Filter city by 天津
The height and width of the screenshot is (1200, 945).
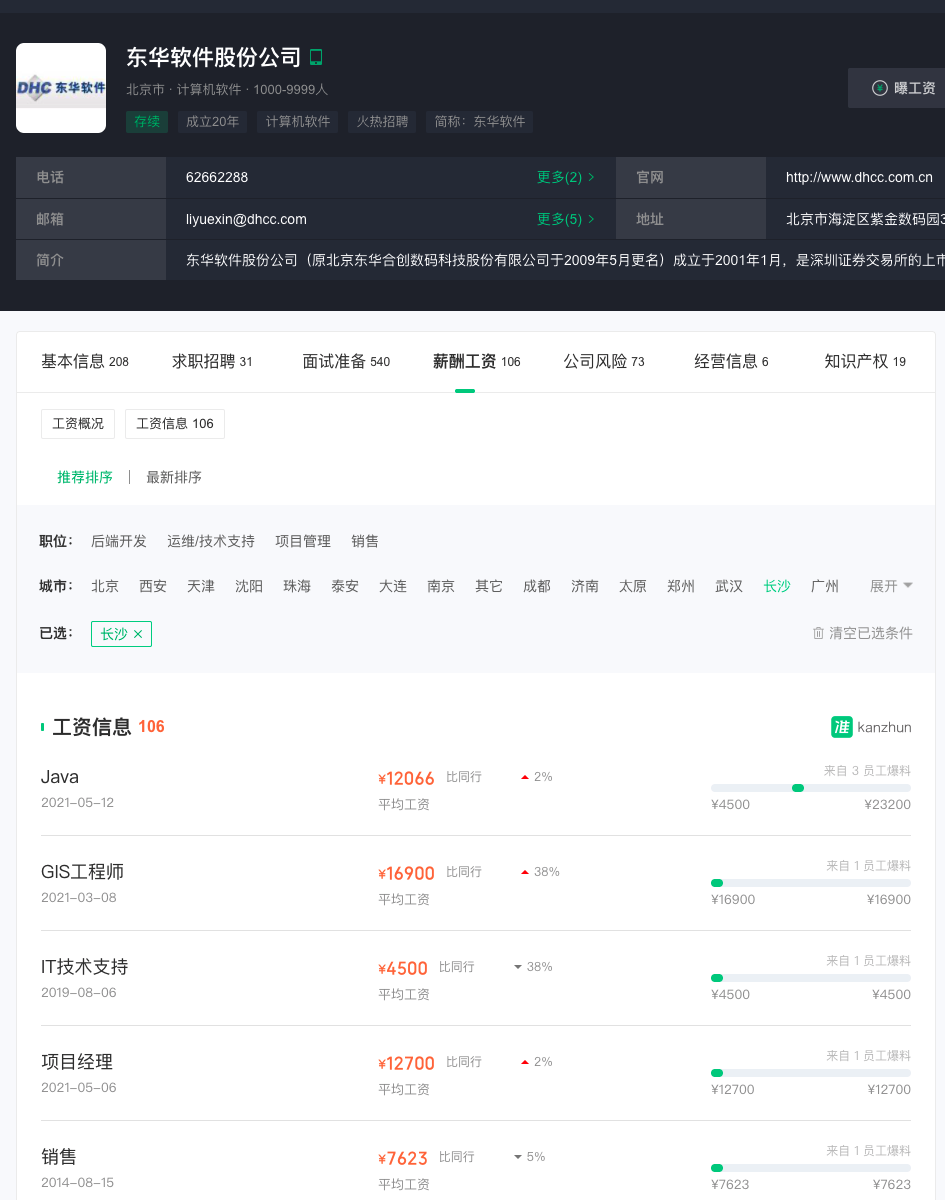click(x=201, y=586)
